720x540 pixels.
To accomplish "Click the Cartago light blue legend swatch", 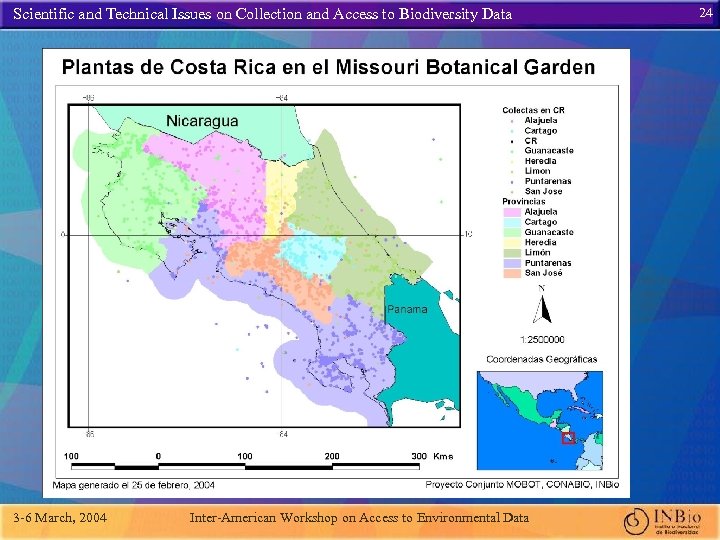I will coord(512,222).
